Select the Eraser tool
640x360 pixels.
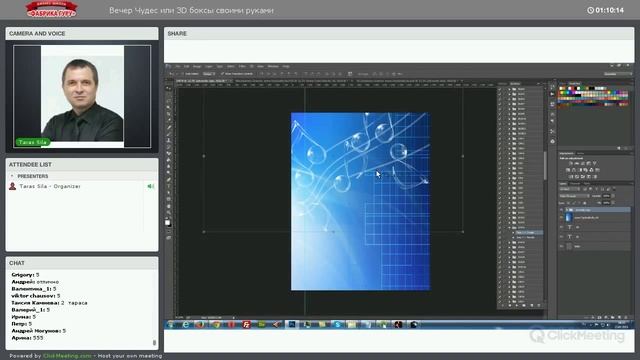click(x=168, y=153)
